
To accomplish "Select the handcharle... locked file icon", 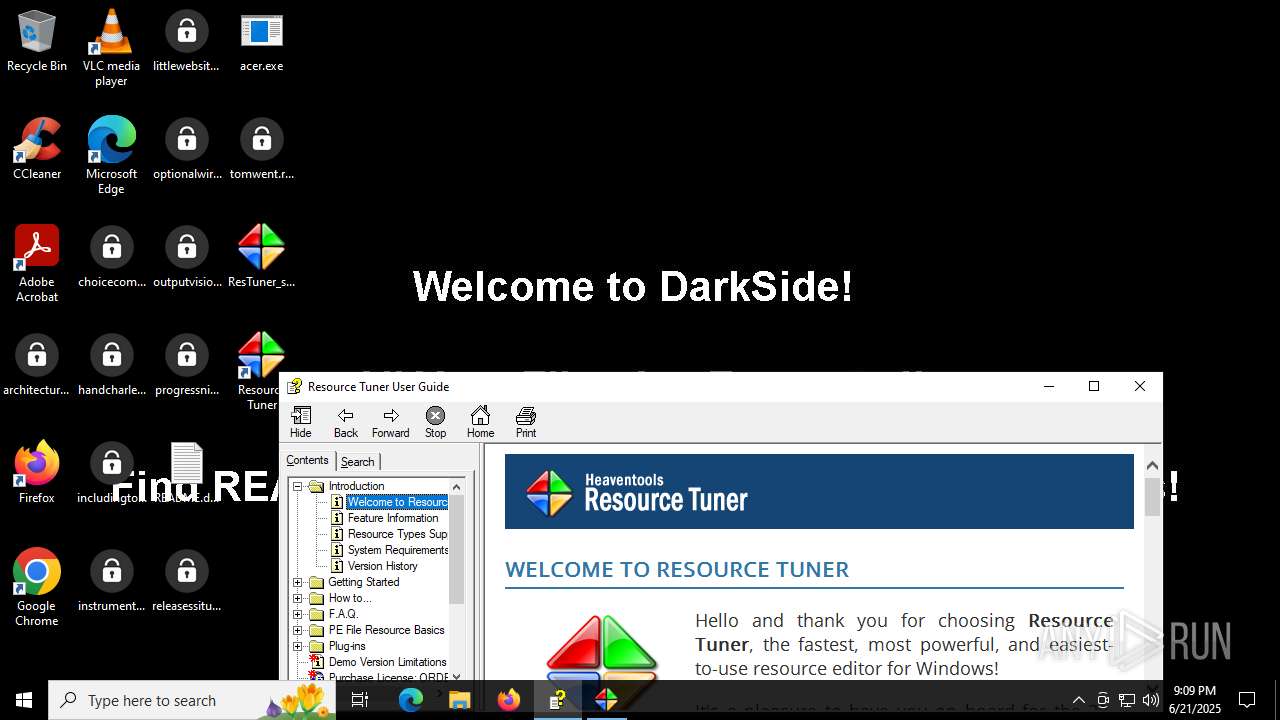I will pos(111,365).
